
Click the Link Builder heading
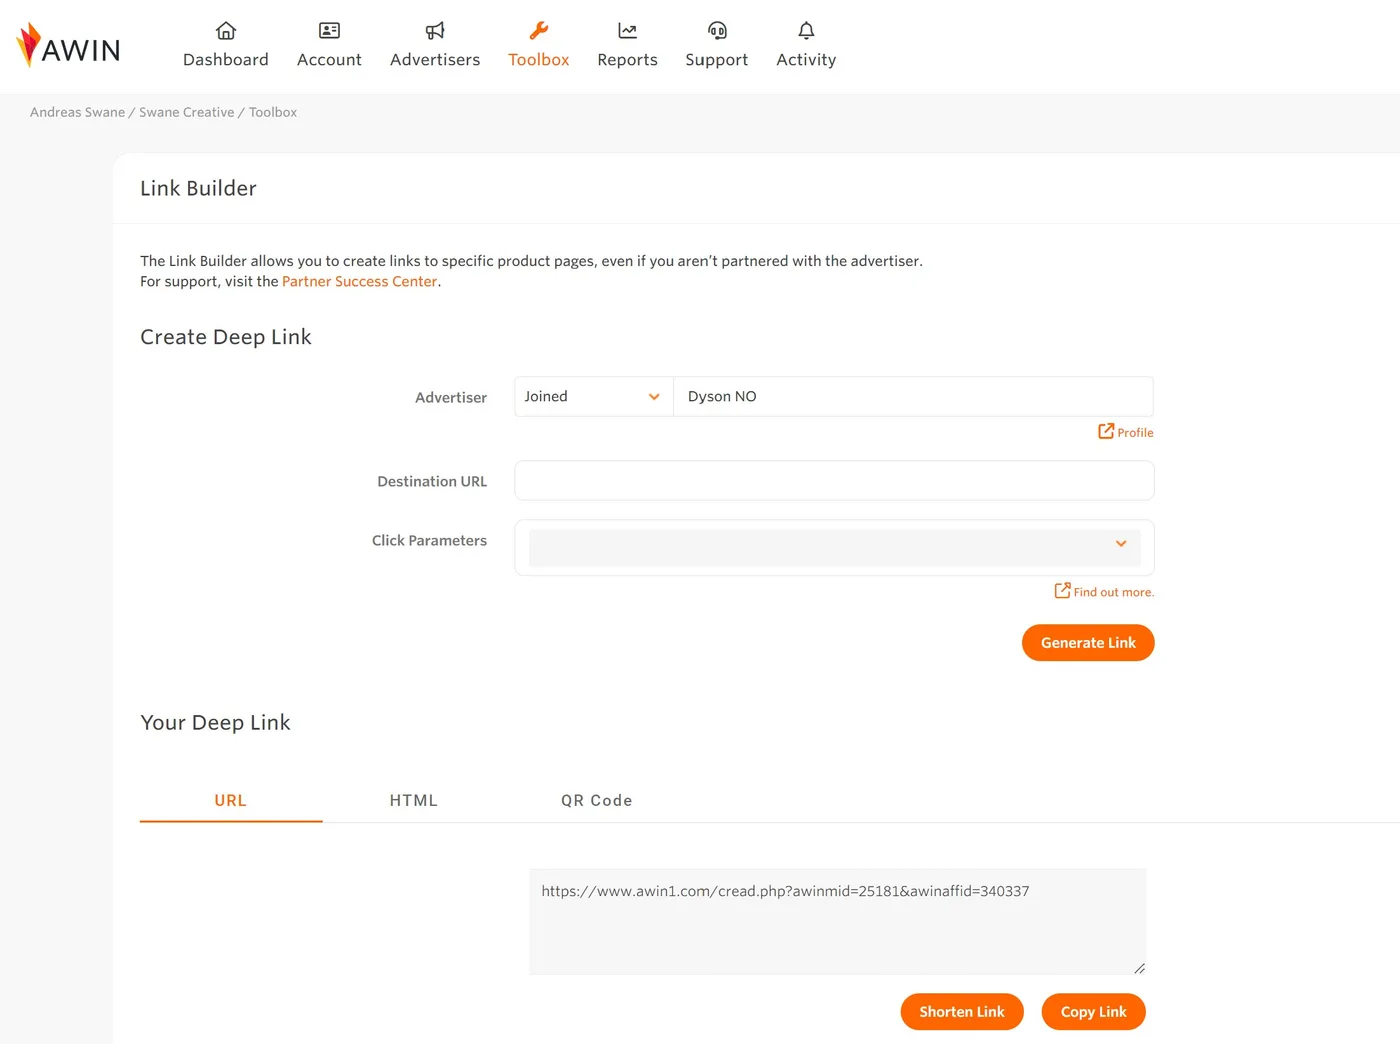198,188
